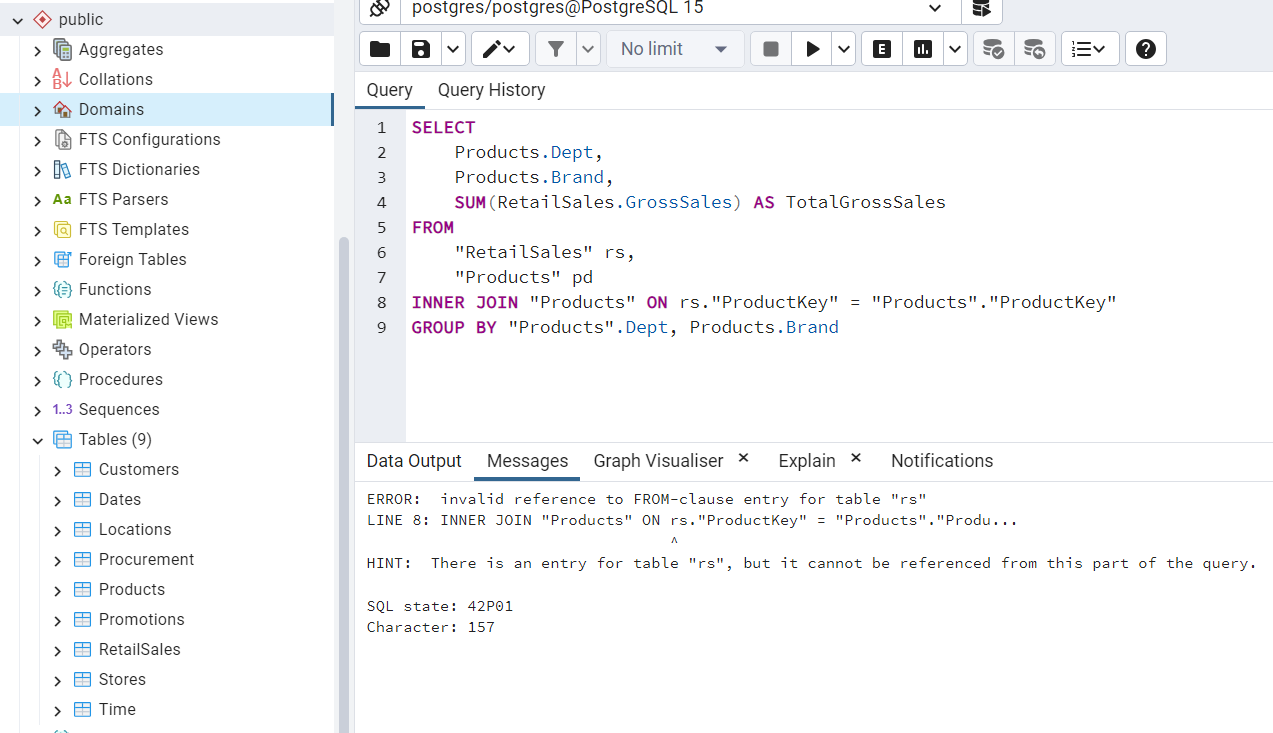Click the connection status link icon
This screenshot has height=733, width=1273.
point(379,8)
